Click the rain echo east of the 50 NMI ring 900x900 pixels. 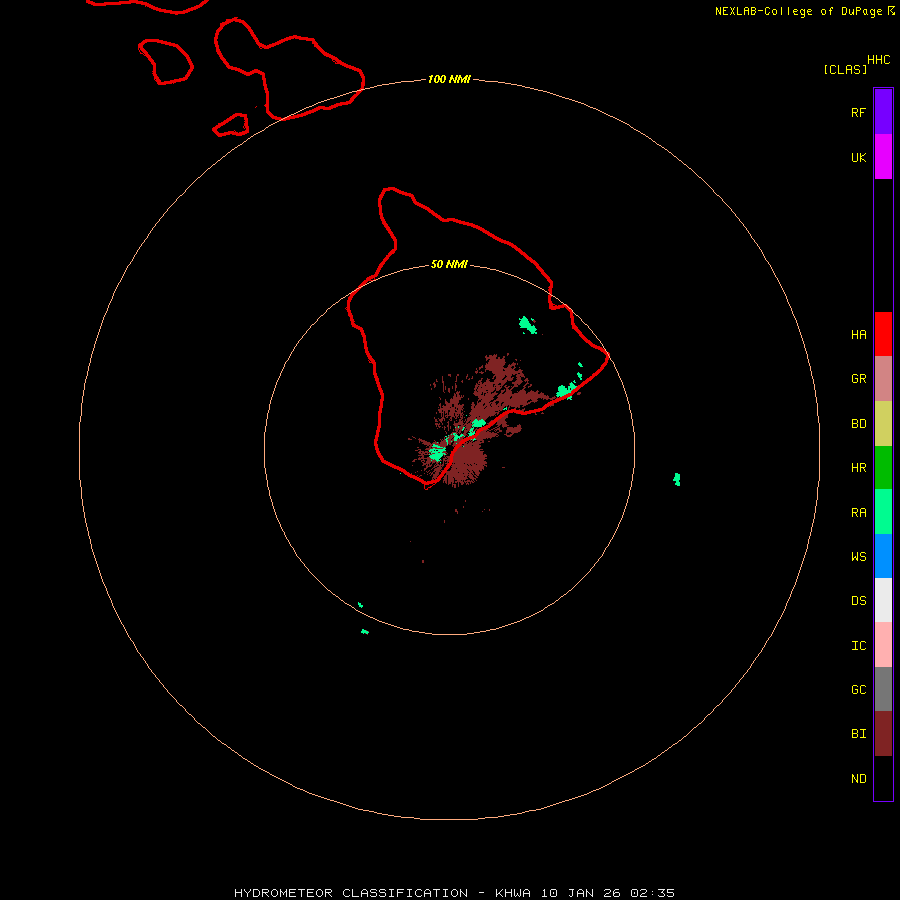pyautogui.click(x=677, y=479)
